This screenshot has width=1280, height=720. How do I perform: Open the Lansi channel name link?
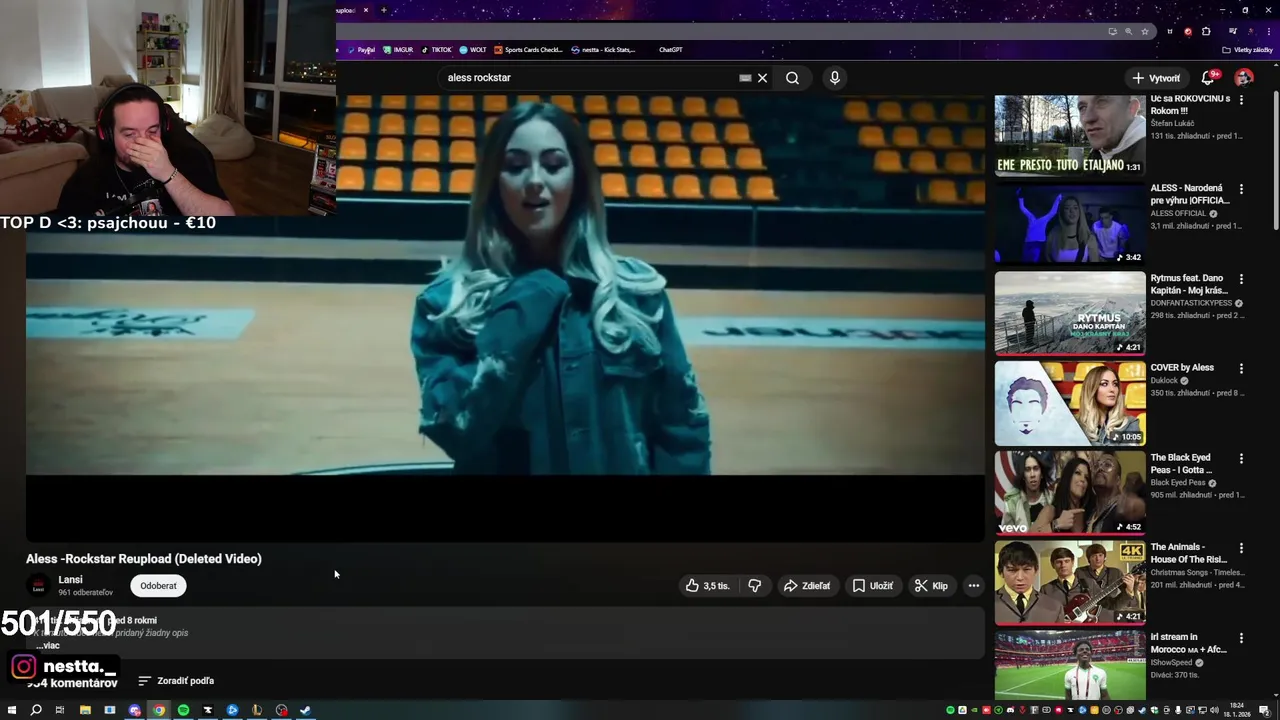(70, 580)
